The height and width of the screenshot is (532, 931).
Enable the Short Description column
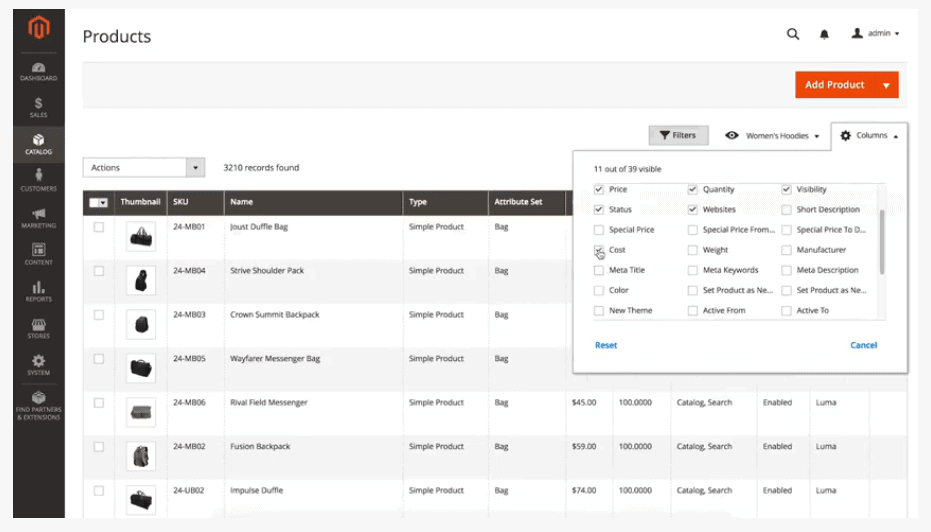[786, 210]
